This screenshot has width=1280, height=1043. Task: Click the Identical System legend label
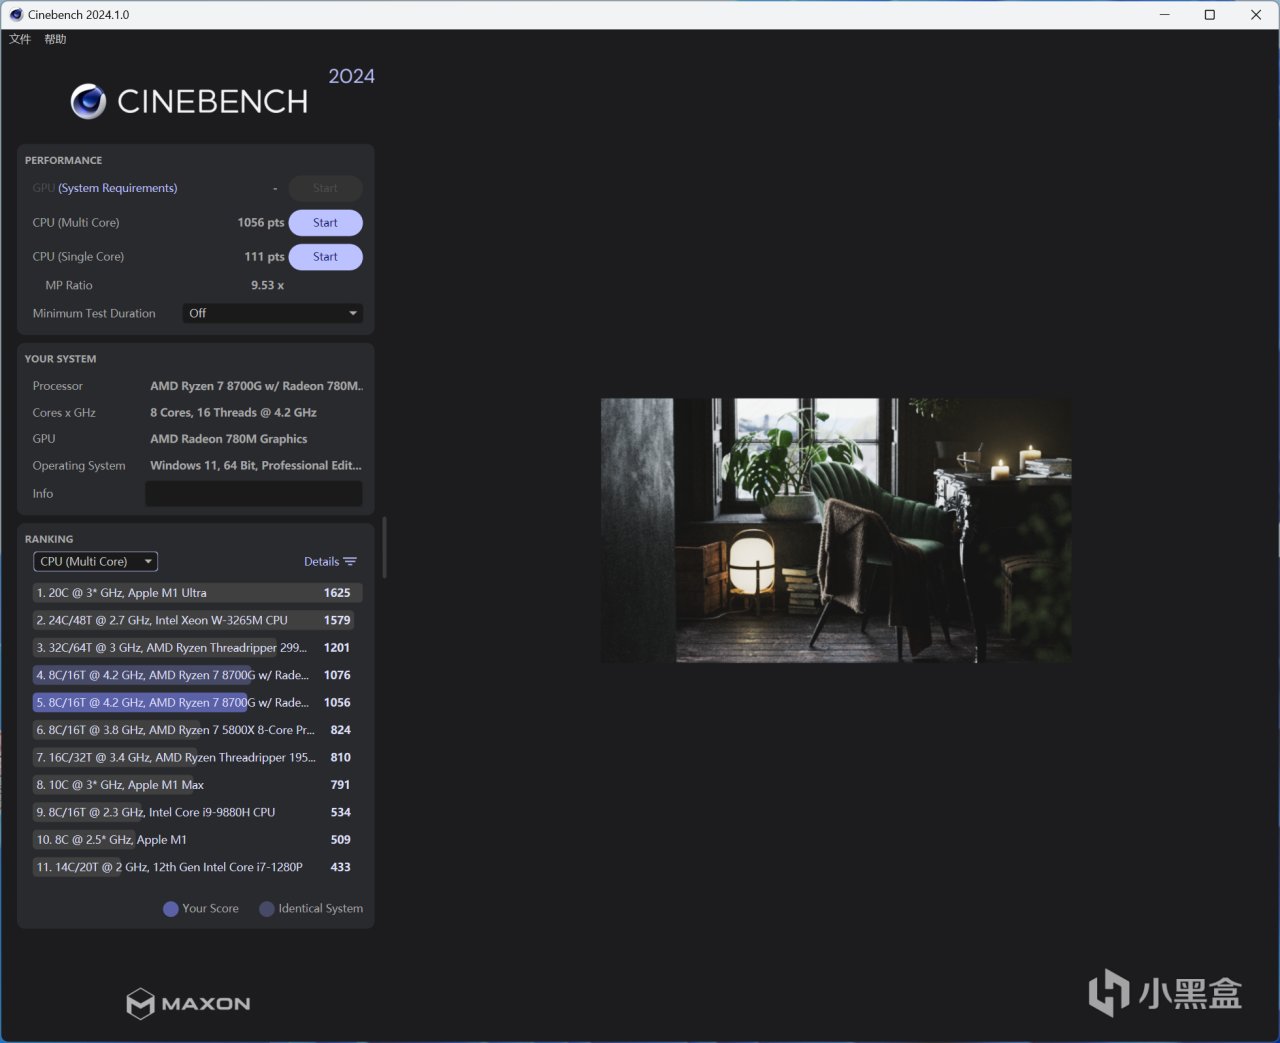[x=320, y=909]
